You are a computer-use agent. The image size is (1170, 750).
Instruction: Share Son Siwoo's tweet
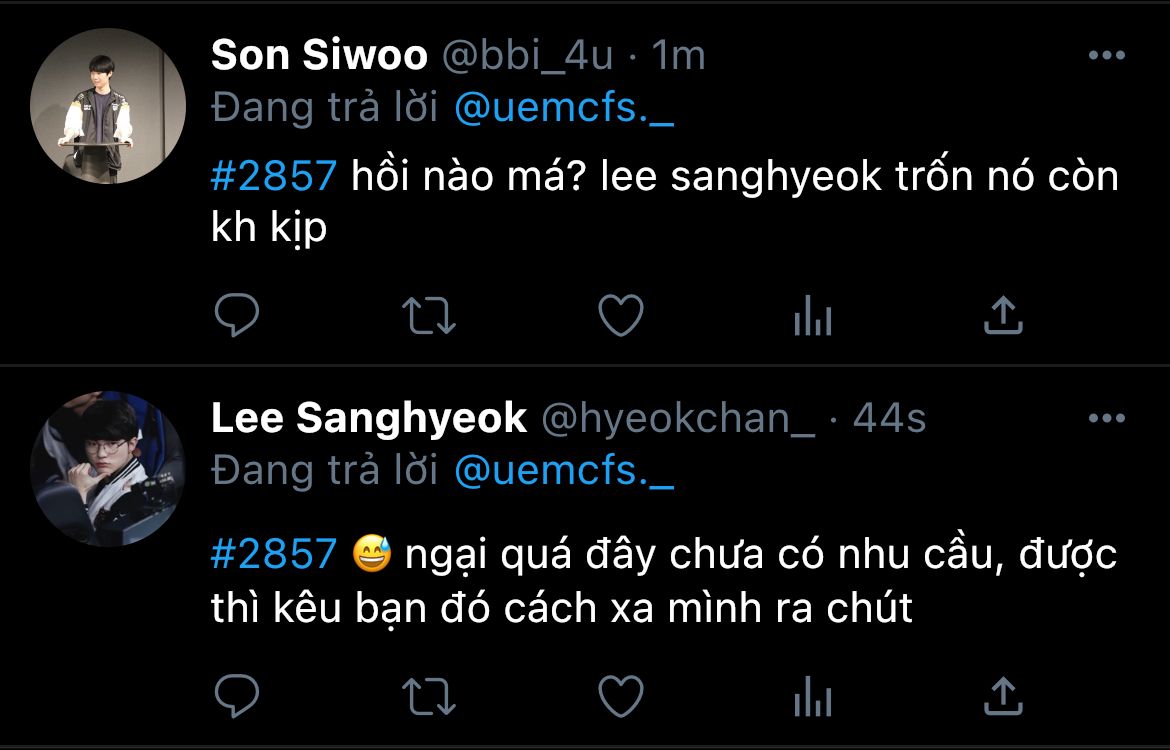[x=1003, y=316]
